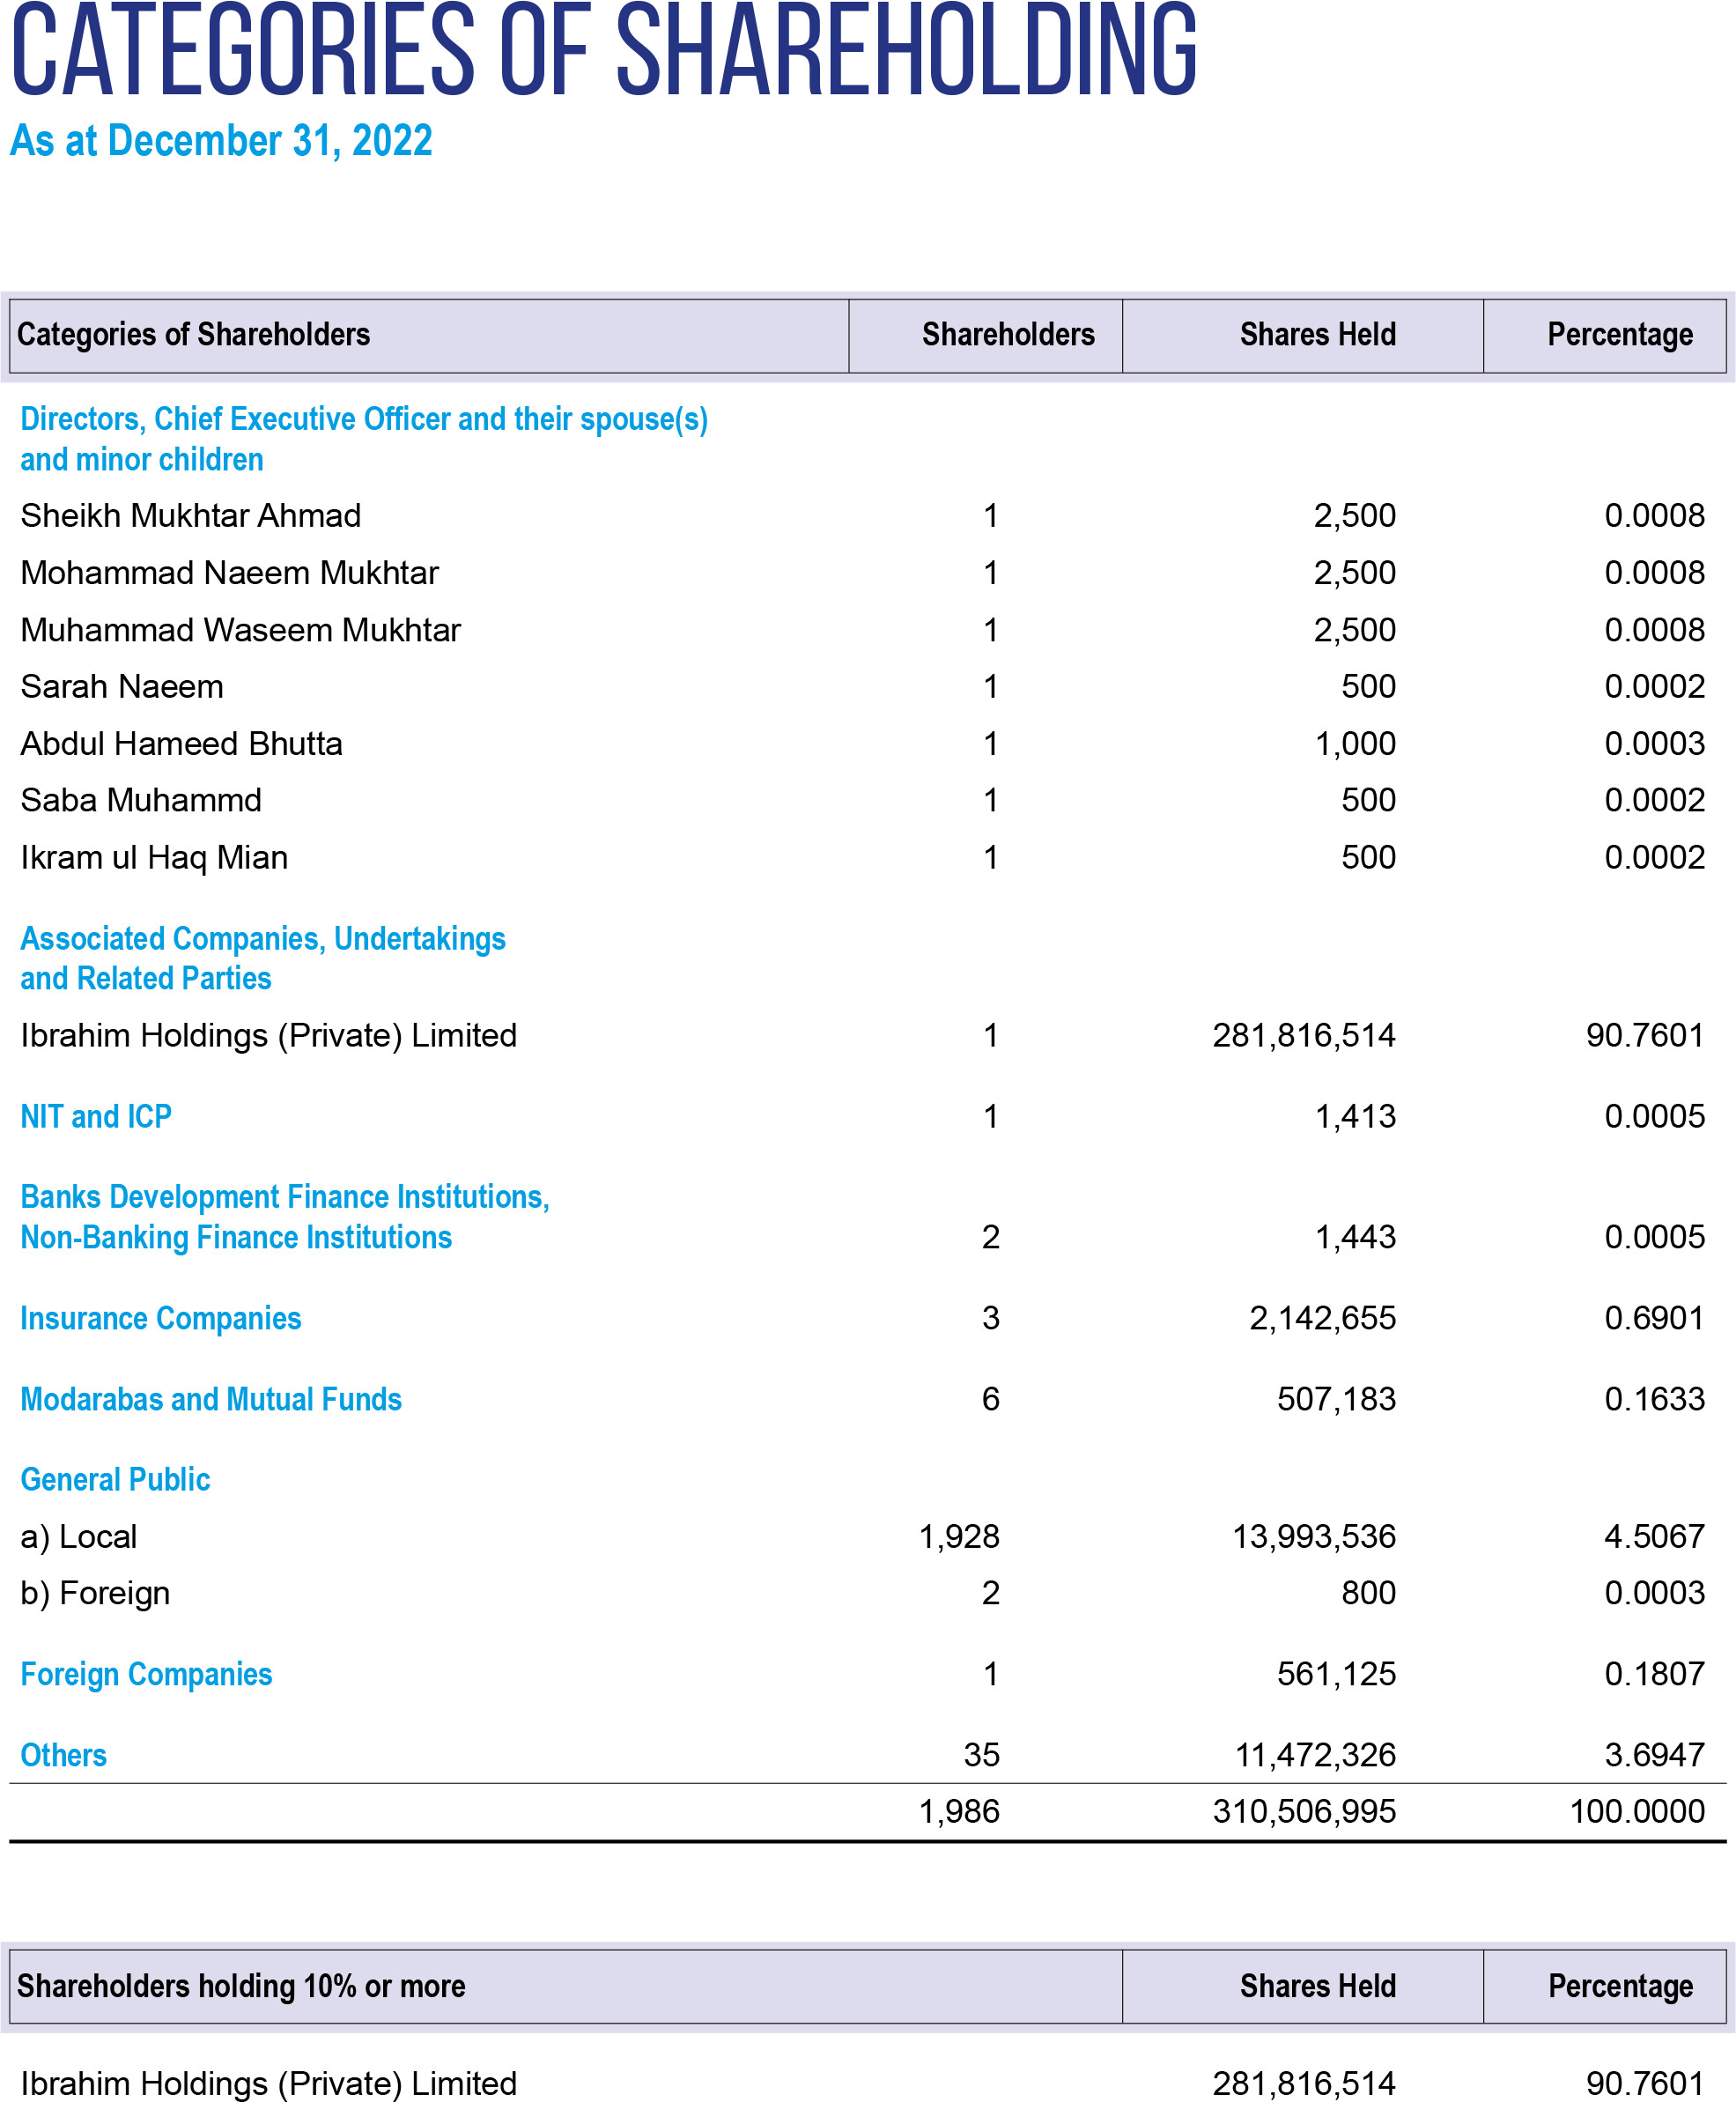
Task: Click the shares value 800
Action: 1369,1594
